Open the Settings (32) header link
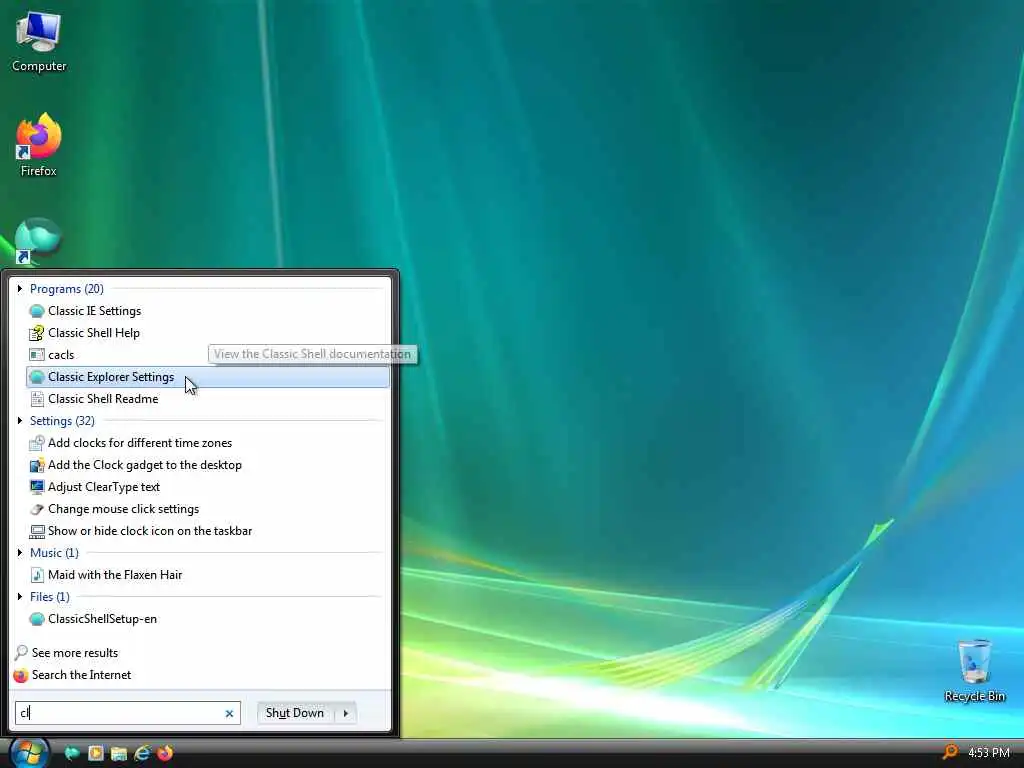The width and height of the screenshot is (1024, 768). coord(62,421)
